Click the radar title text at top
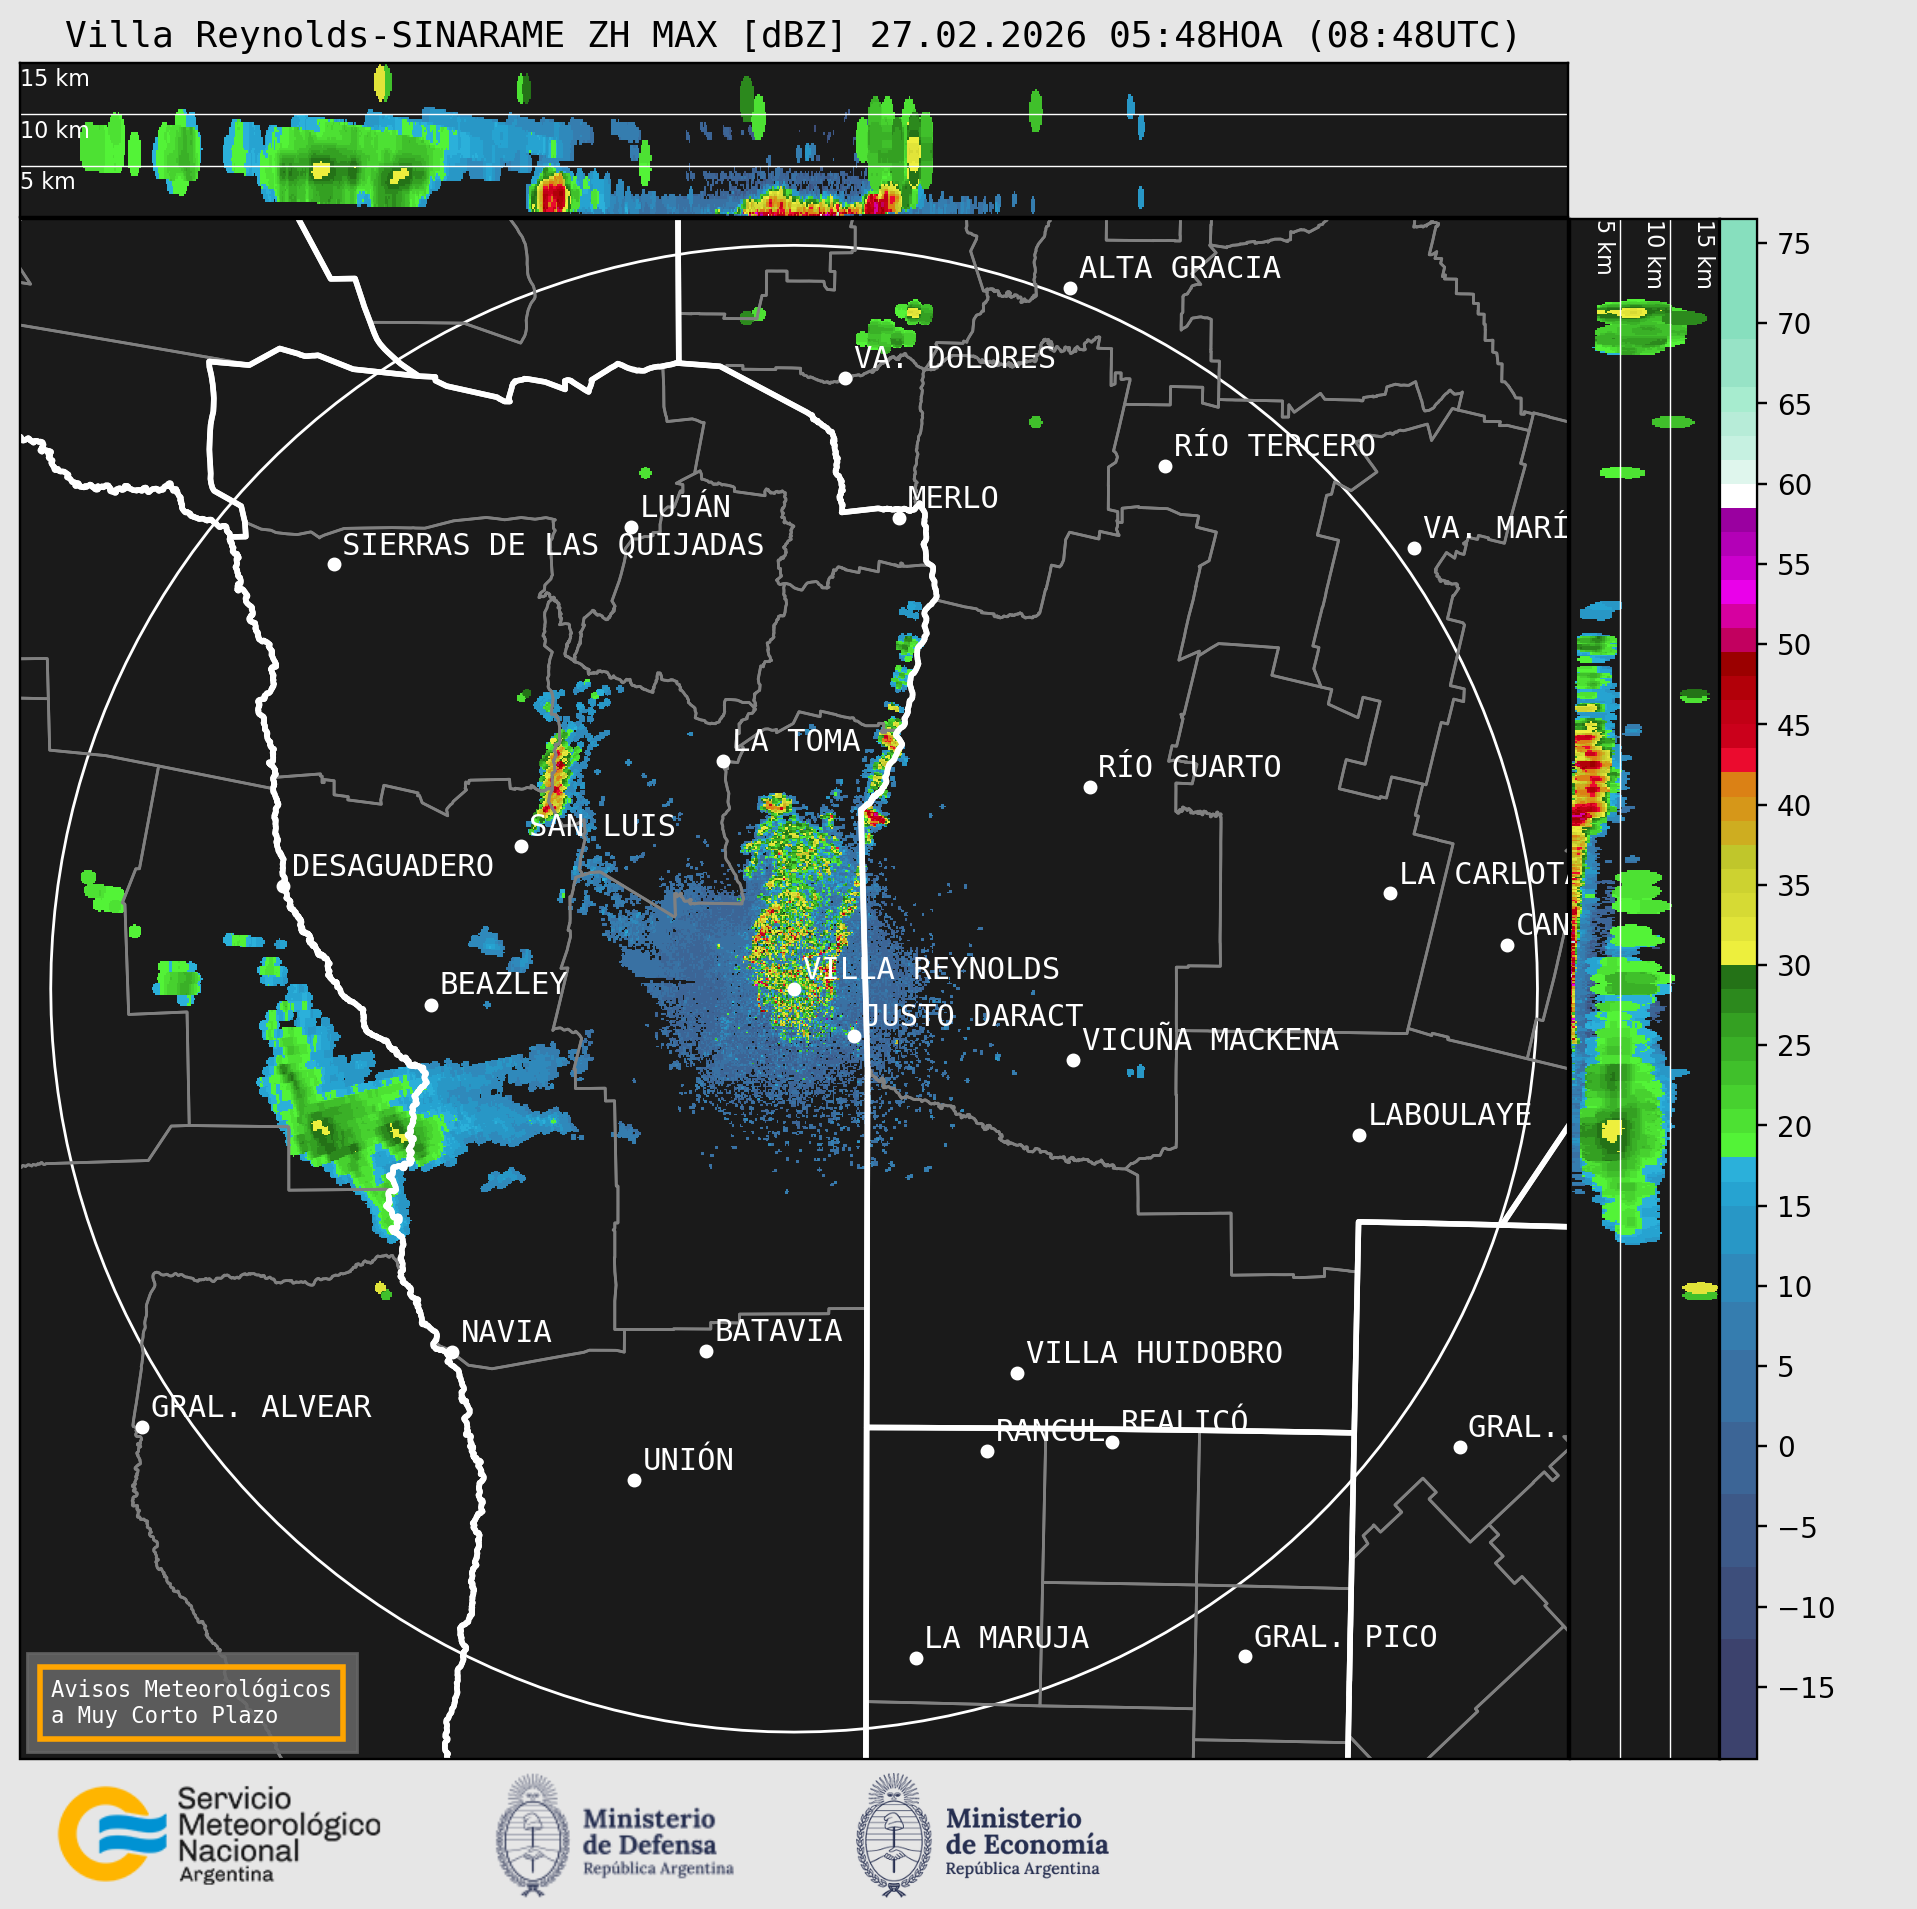Screen dimensions: 1917x1909 click(792, 35)
